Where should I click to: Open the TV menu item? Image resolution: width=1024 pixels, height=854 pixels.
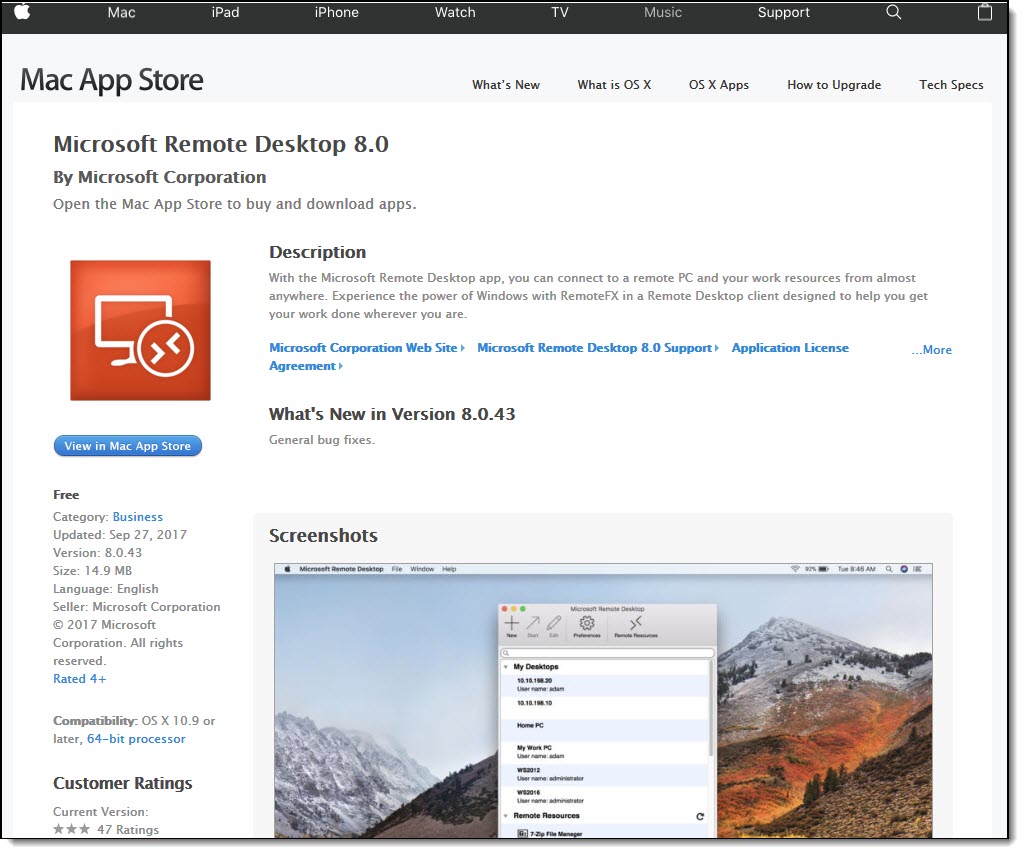click(560, 12)
